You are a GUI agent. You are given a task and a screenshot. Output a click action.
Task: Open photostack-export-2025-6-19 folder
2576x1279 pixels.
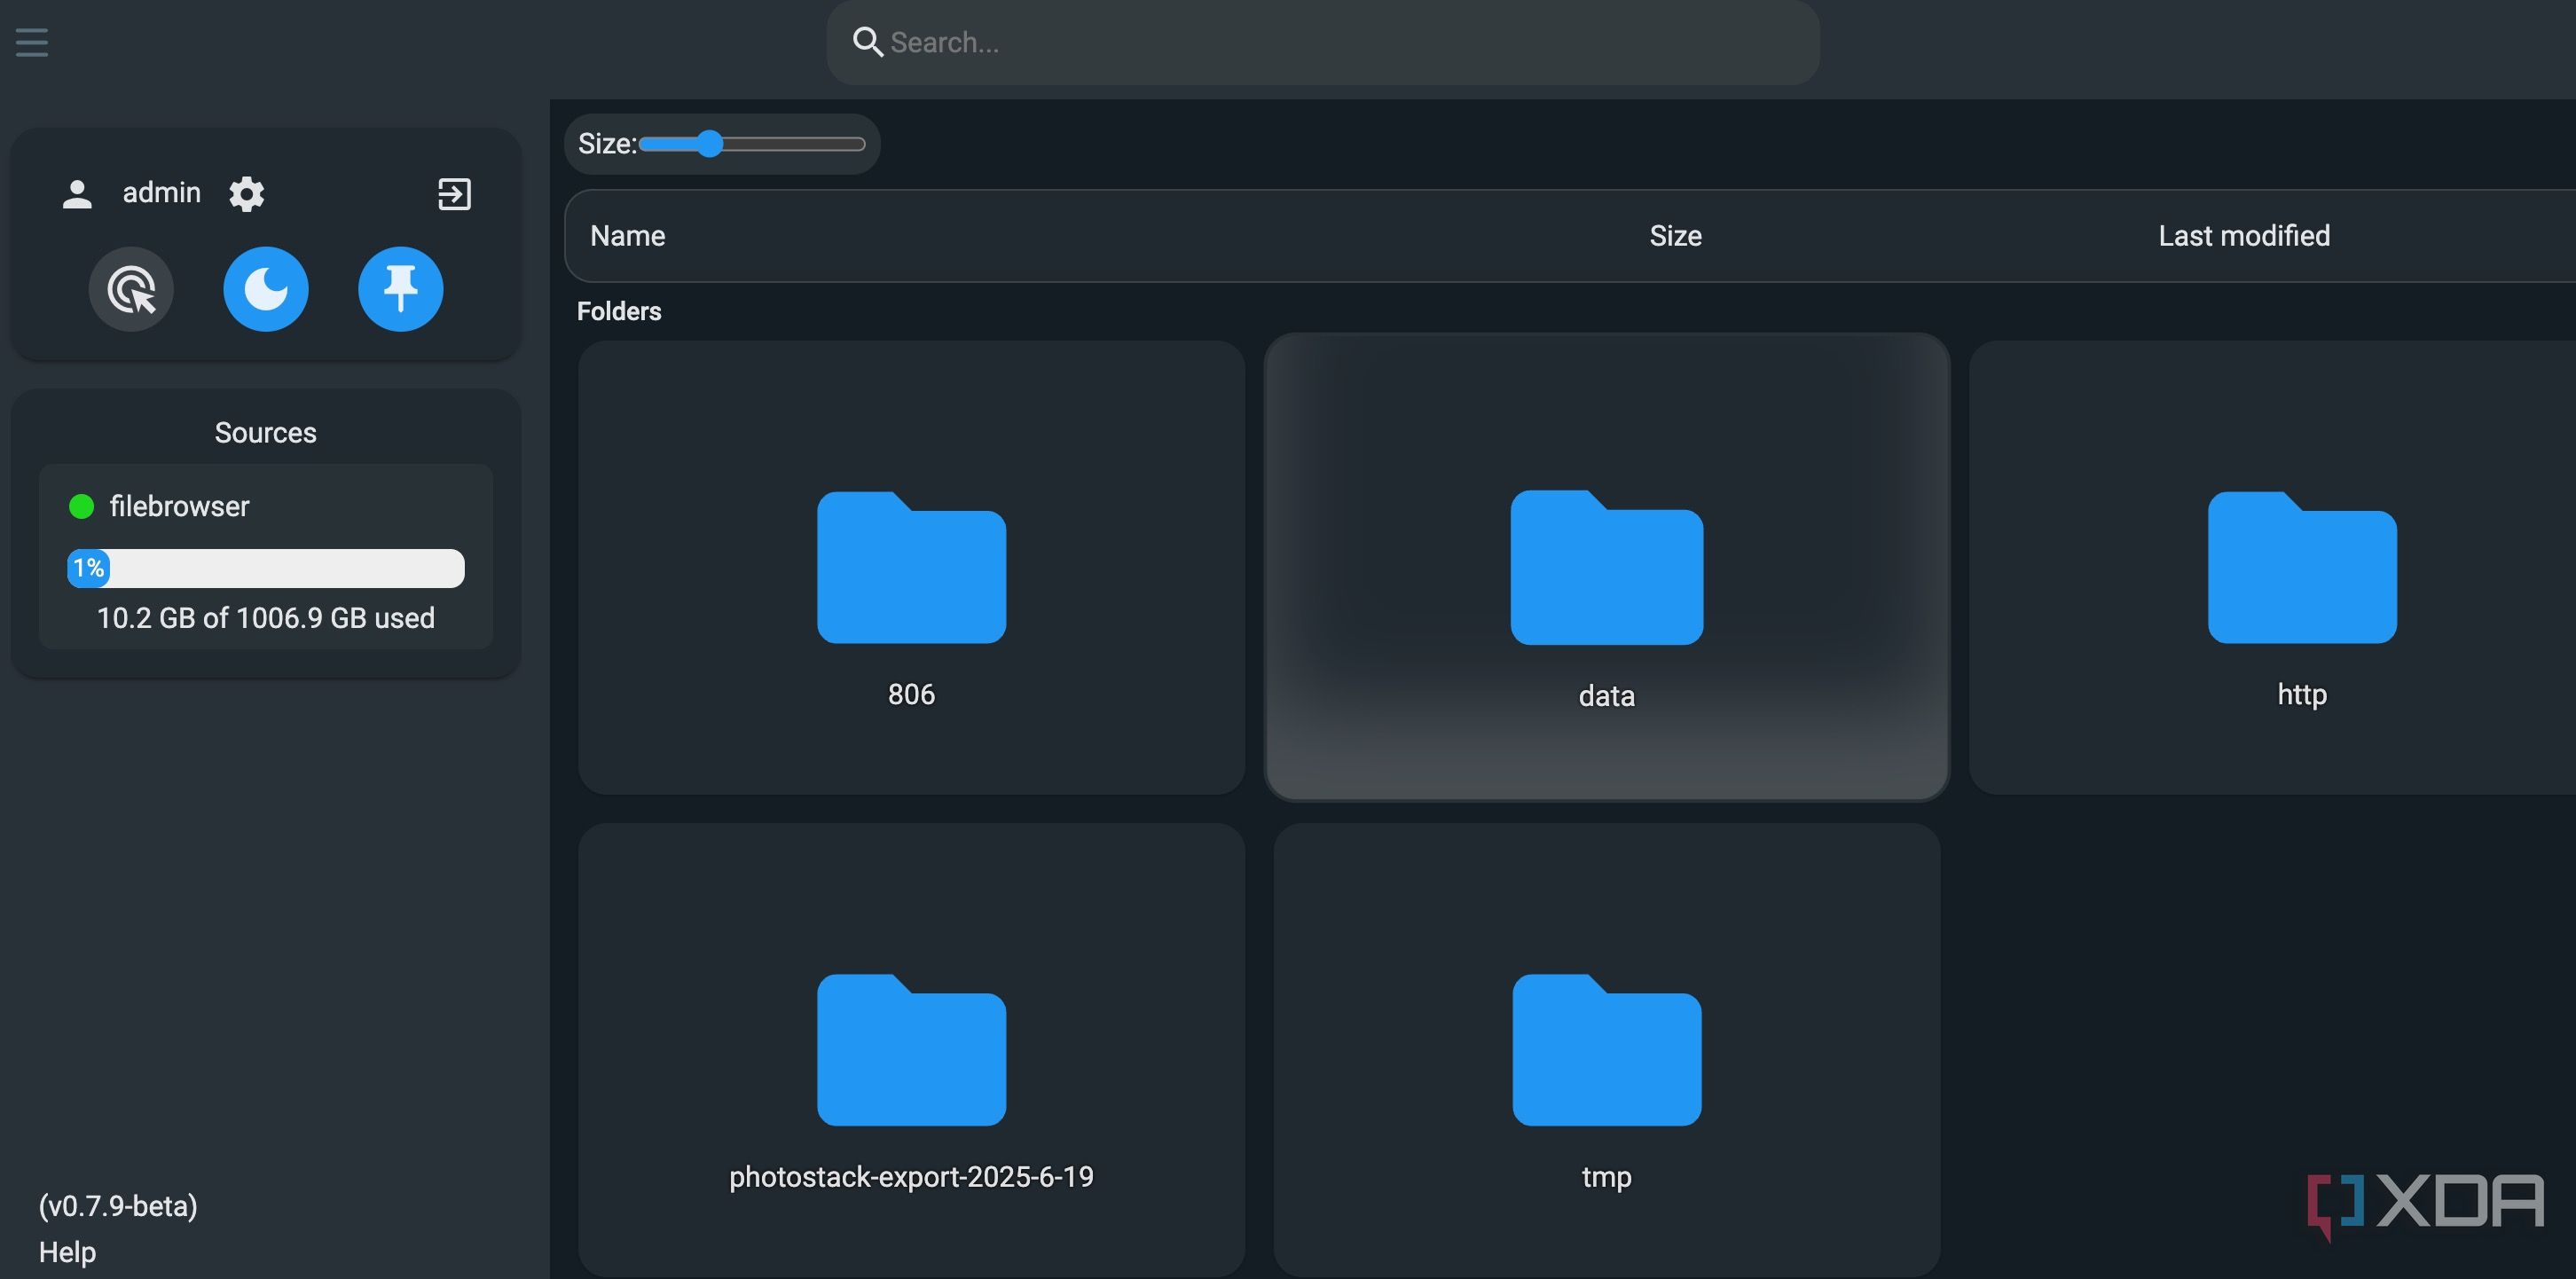[x=911, y=1050]
